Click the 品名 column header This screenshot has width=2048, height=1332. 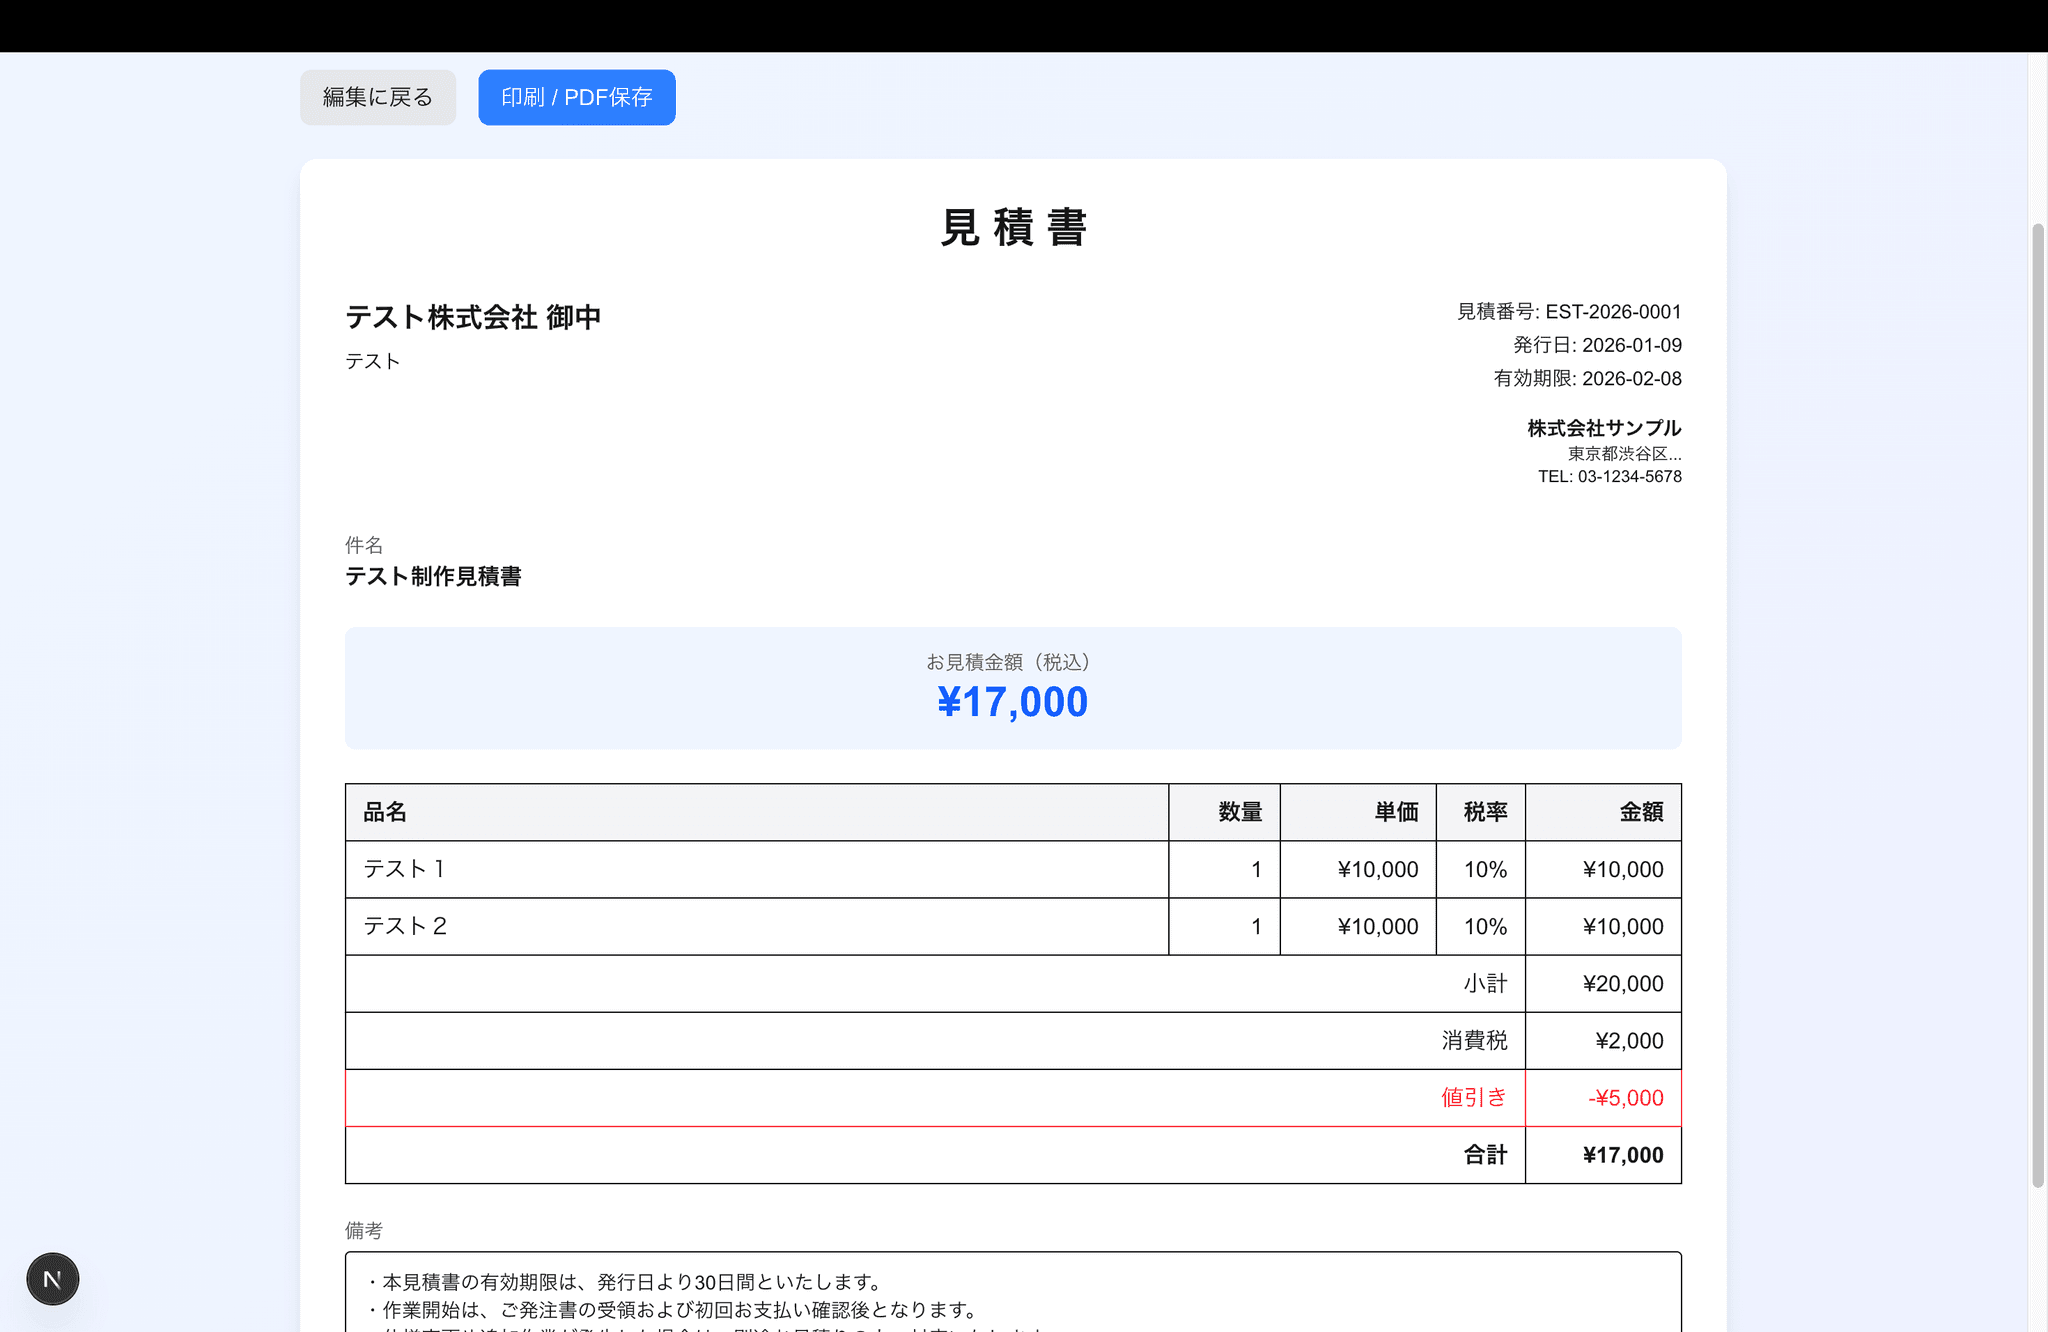coord(385,812)
